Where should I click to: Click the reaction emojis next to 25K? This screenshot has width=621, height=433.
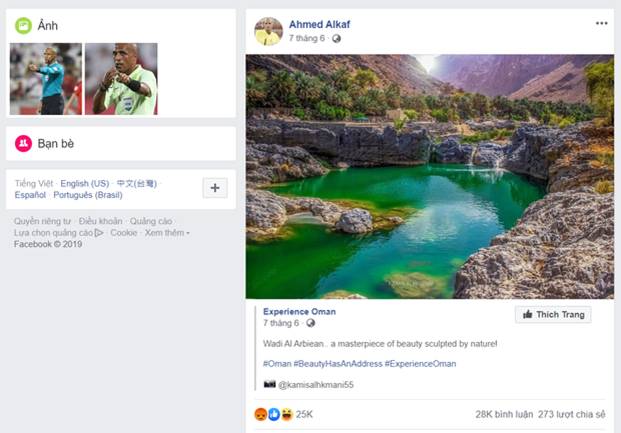click(x=272, y=413)
